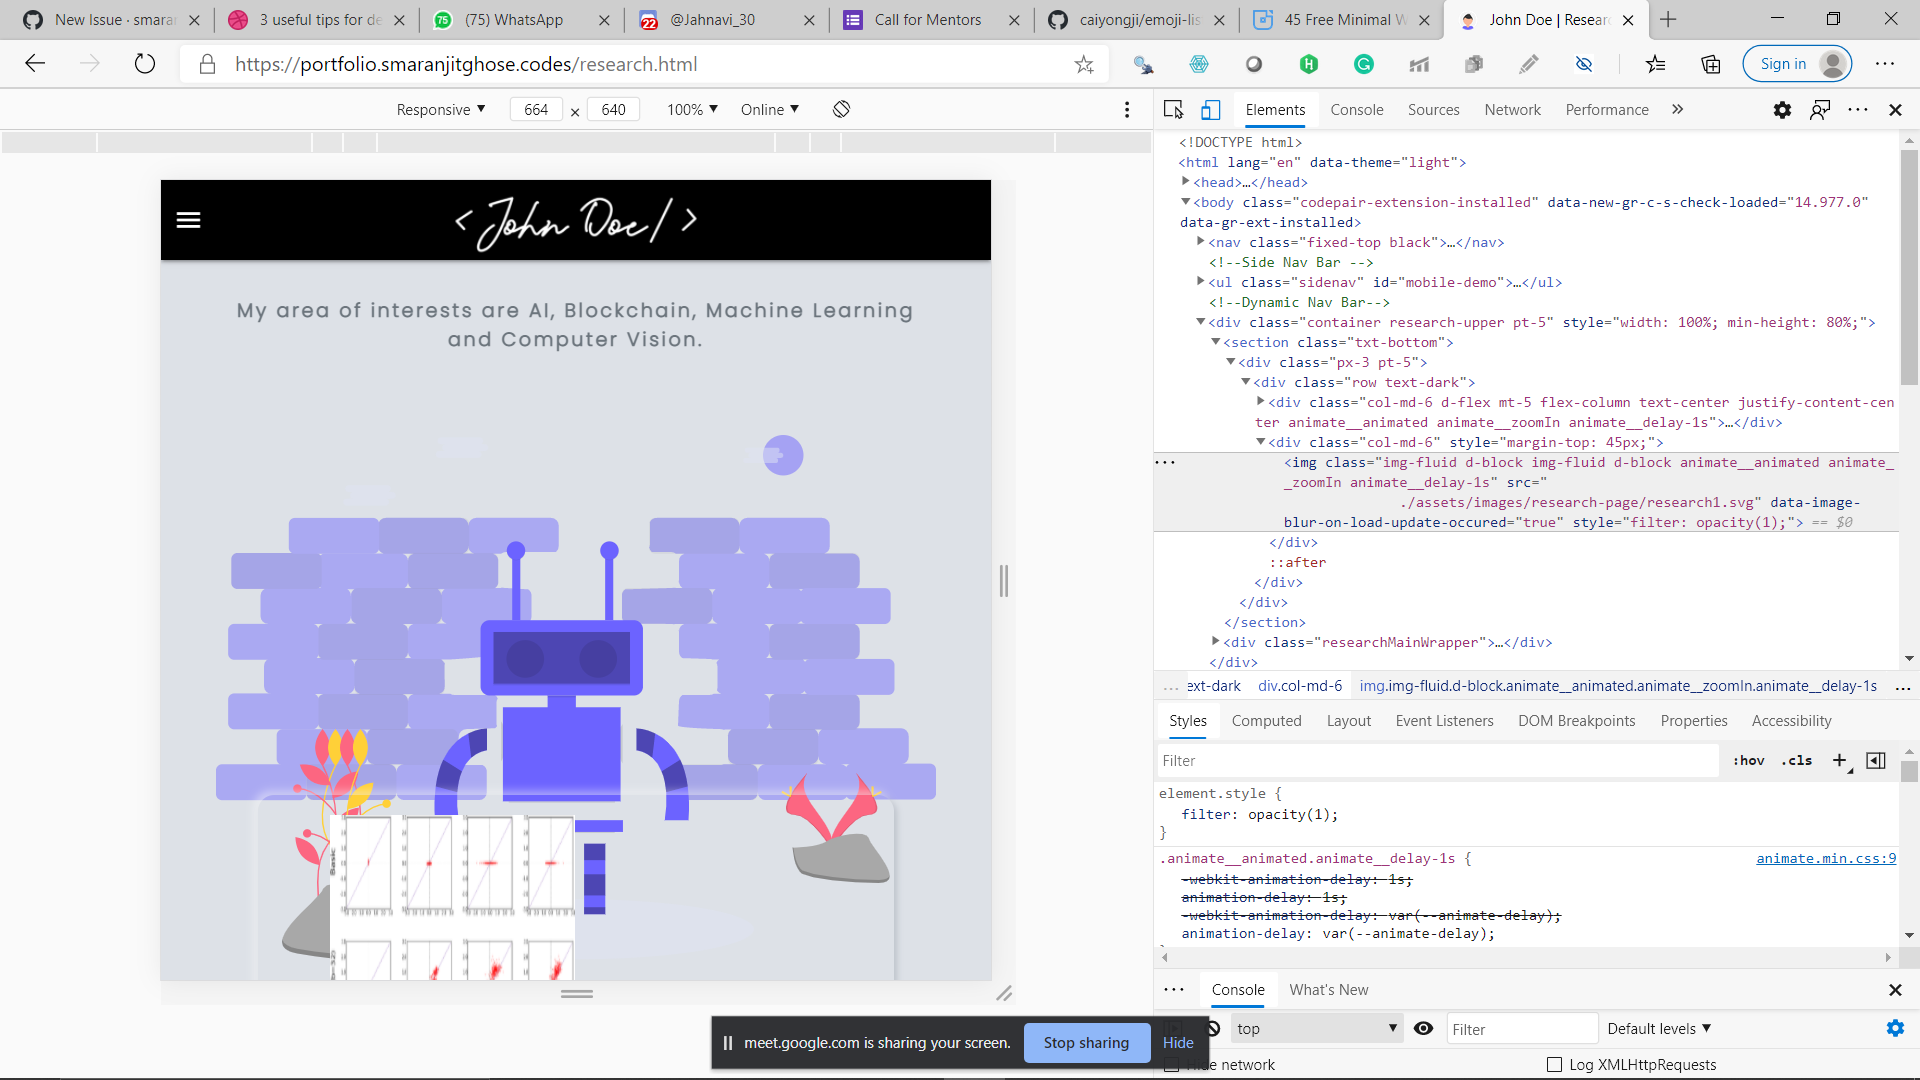Click the viewport width input field
Viewport: 1920px width, 1080px height.
536,109
